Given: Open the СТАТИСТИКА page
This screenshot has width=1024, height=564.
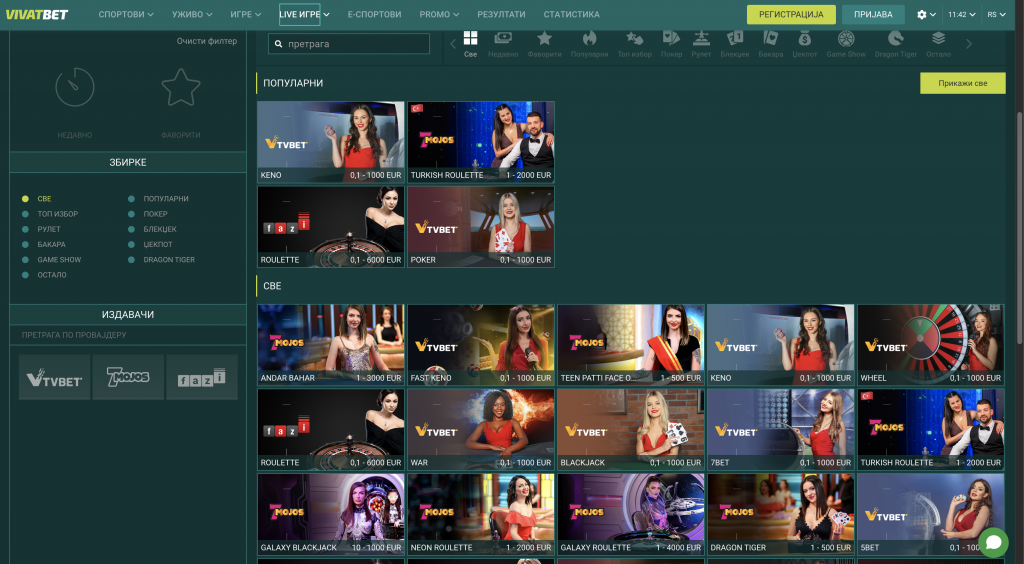Looking at the screenshot, I should click(571, 14).
